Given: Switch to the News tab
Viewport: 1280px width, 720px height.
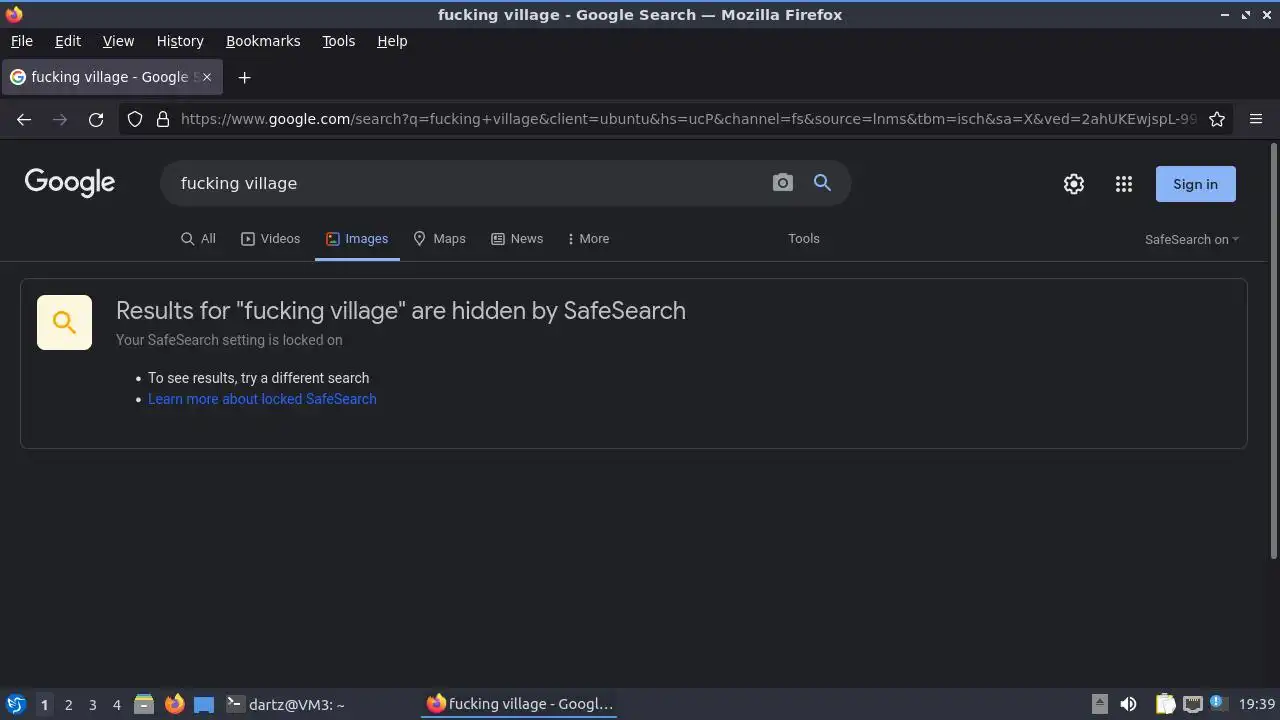Looking at the screenshot, I should point(517,239).
